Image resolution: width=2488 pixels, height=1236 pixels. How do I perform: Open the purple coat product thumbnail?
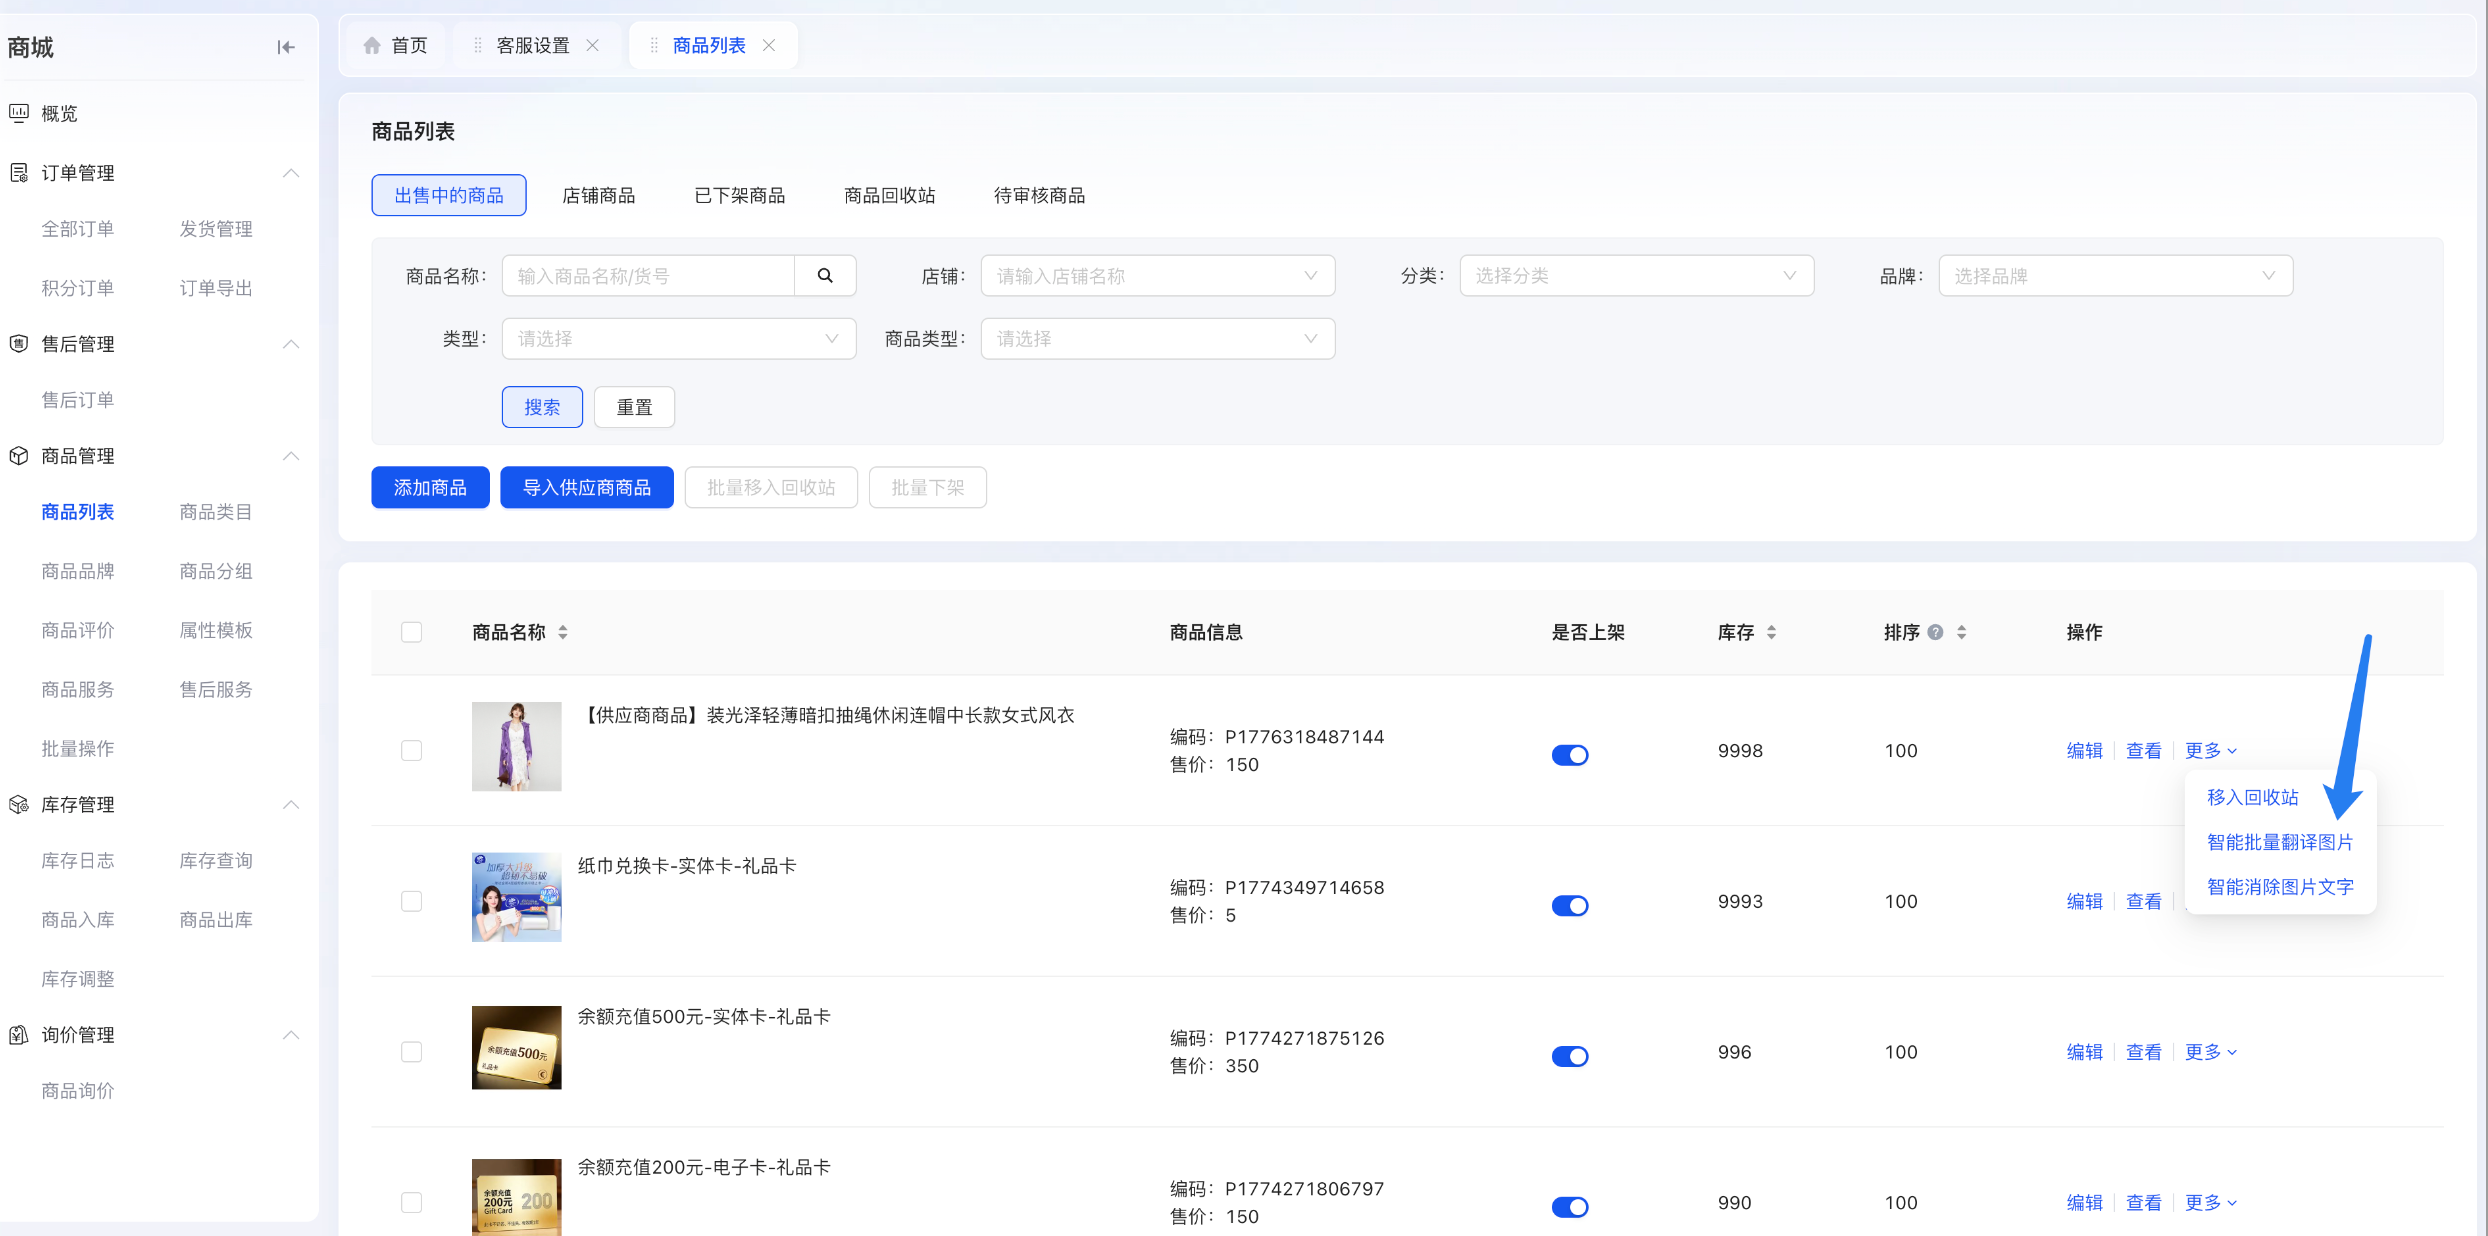517,746
